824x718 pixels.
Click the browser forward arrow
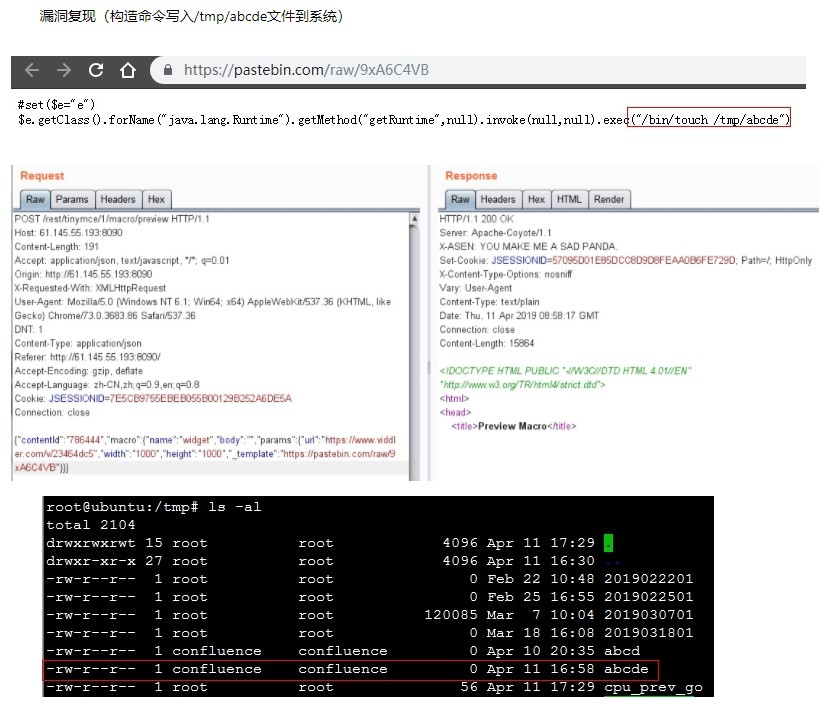click(64, 70)
